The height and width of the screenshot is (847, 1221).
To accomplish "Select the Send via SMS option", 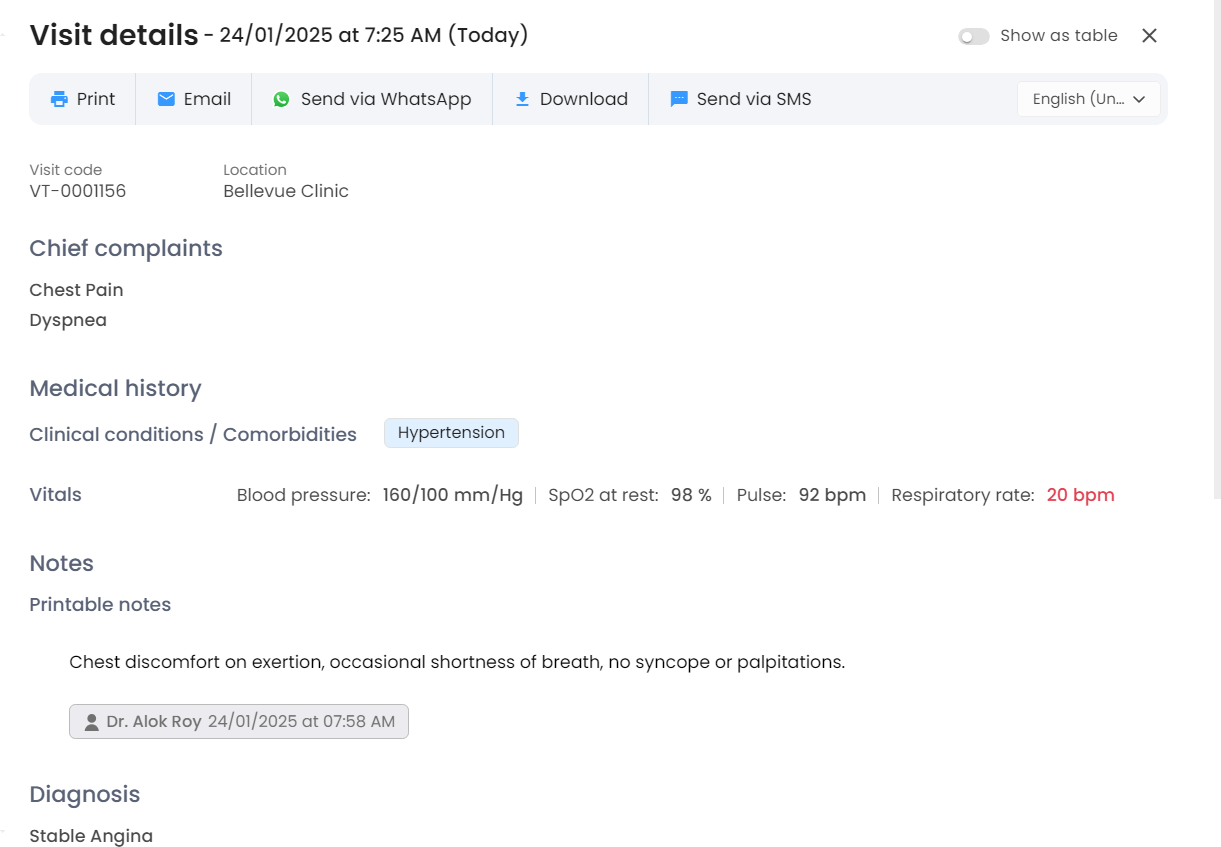I will [x=753, y=99].
